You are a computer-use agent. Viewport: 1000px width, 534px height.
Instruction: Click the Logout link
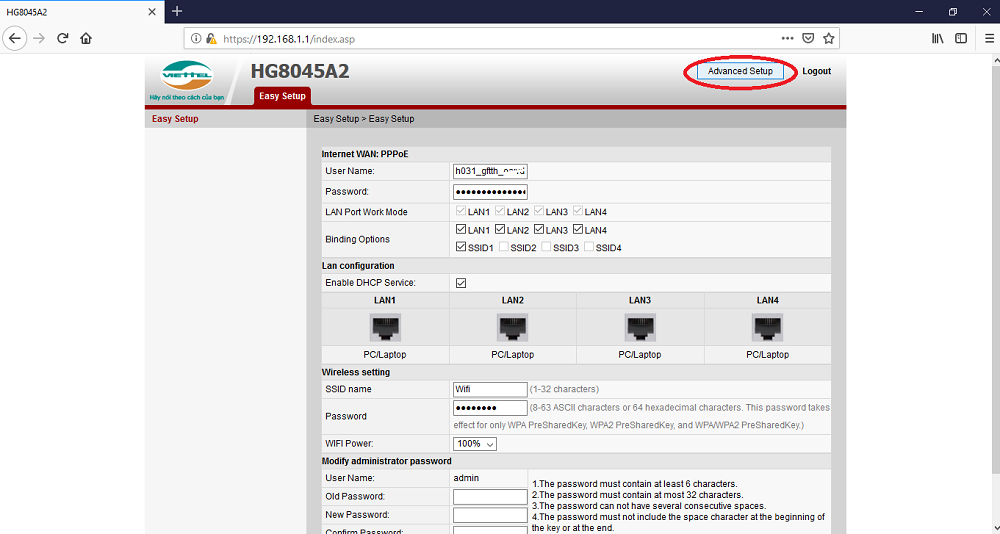pos(816,72)
